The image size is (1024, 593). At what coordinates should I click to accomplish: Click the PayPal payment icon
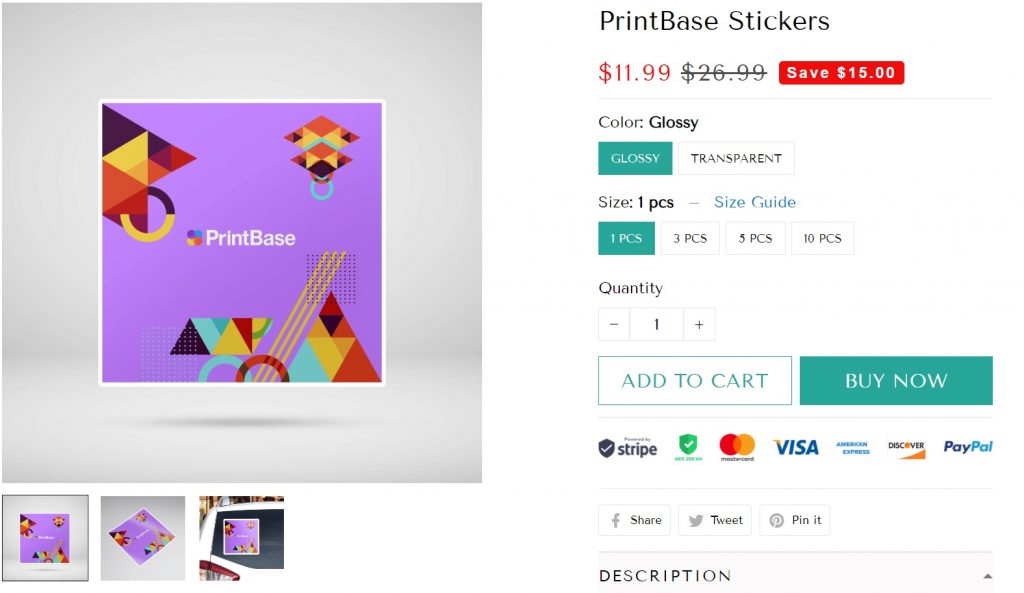[967, 447]
